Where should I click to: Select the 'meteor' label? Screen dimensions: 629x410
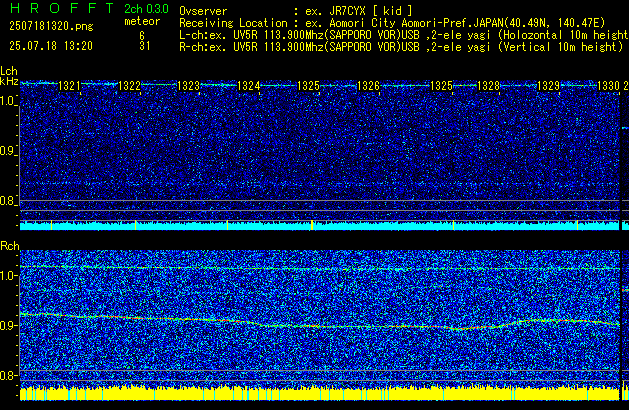(x=142, y=21)
